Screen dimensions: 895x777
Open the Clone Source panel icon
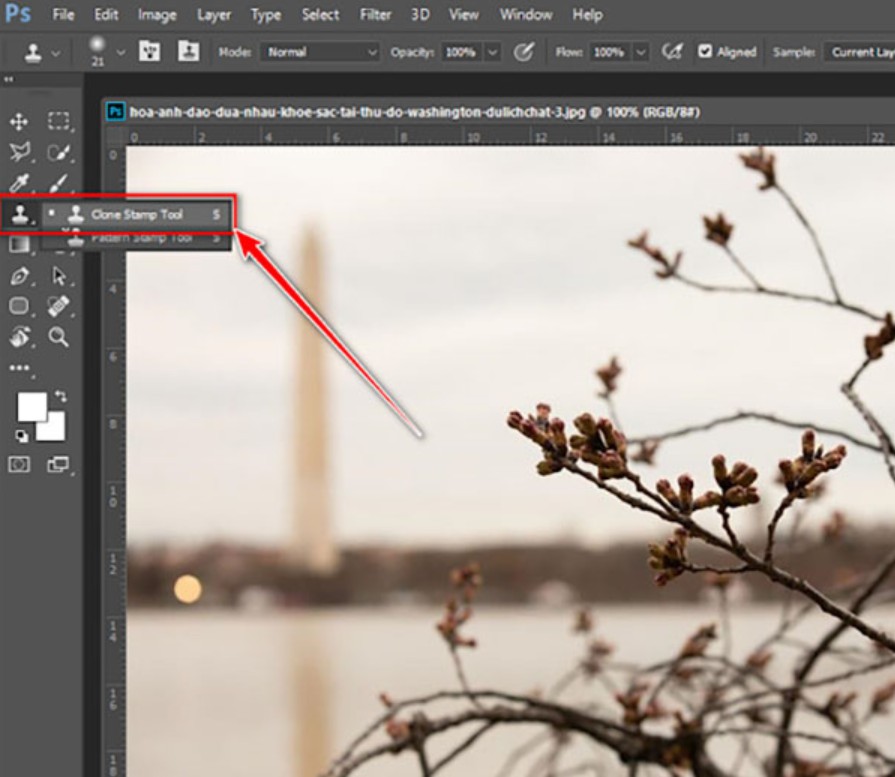[187, 52]
